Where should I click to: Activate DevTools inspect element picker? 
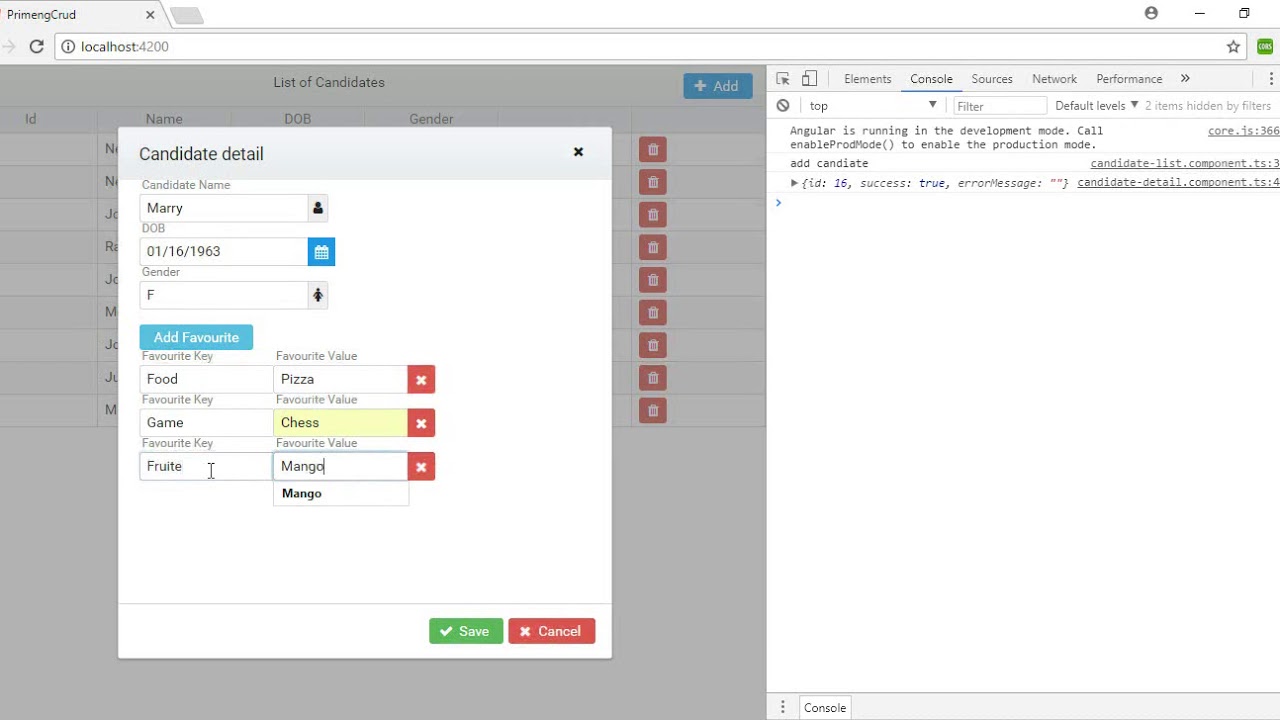(783, 79)
